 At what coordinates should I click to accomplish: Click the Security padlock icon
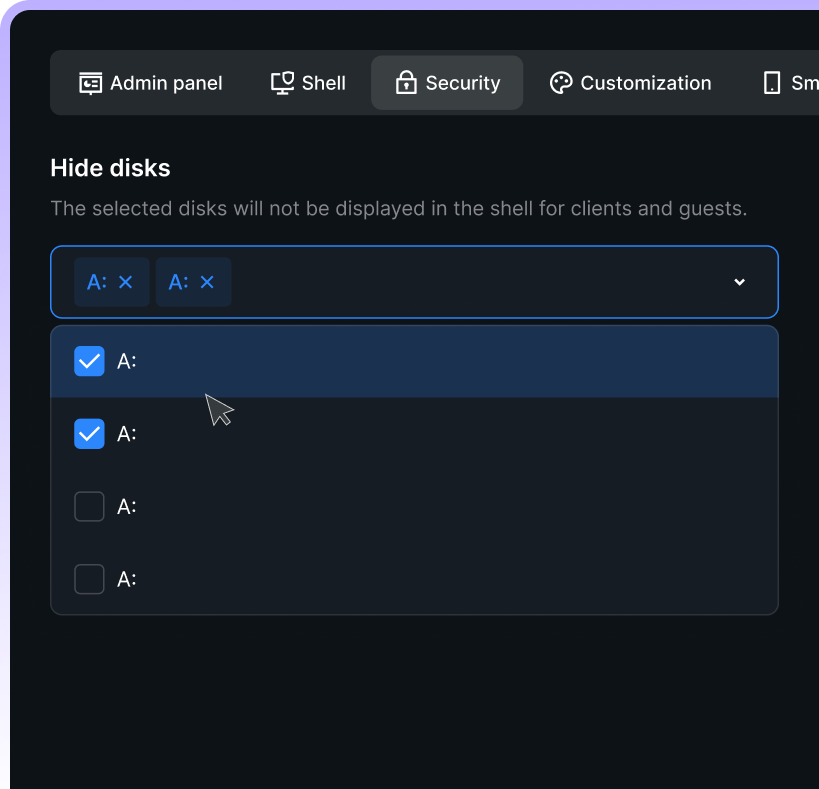click(405, 83)
